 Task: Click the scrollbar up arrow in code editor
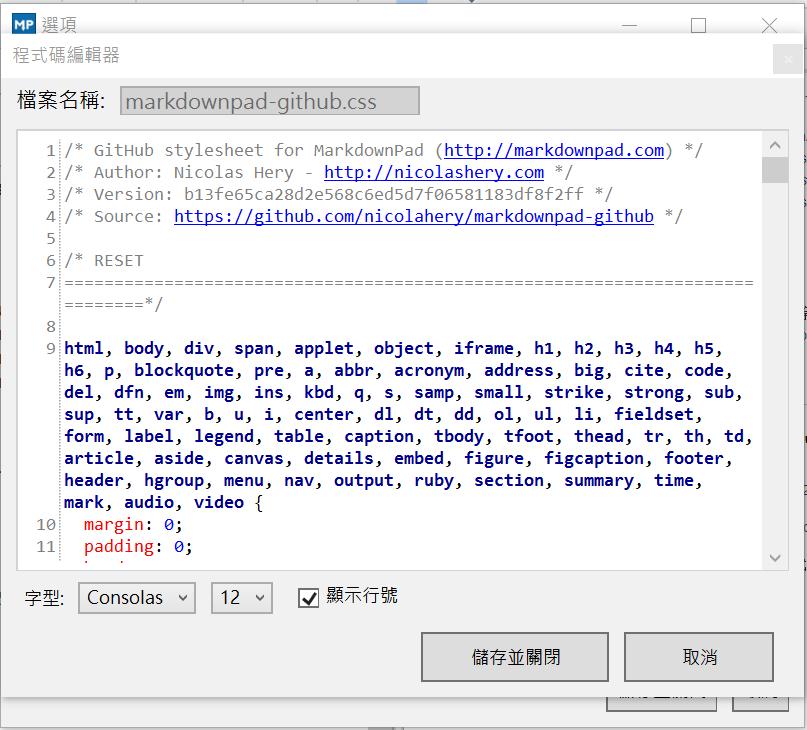pos(775,146)
